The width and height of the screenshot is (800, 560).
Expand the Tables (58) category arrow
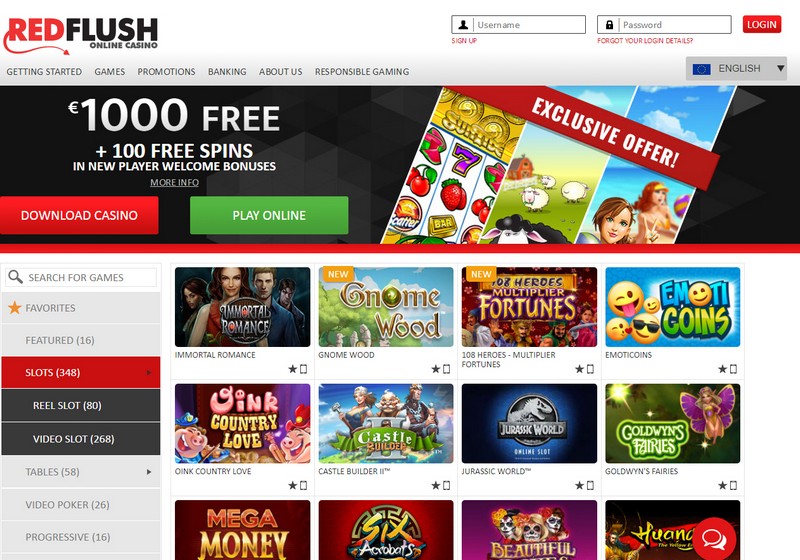(149, 472)
